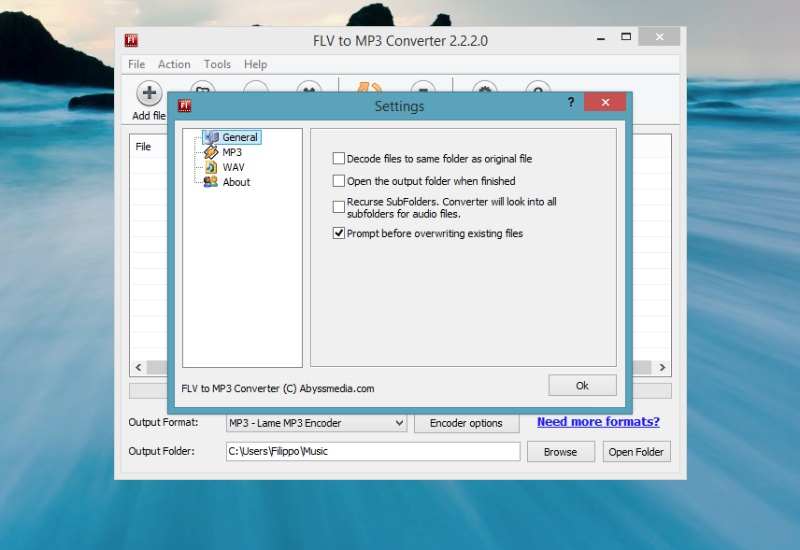Select the MP3 settings tree item
Image resolution: width=800 pixels, height=550 pixels.
(231, 152)
